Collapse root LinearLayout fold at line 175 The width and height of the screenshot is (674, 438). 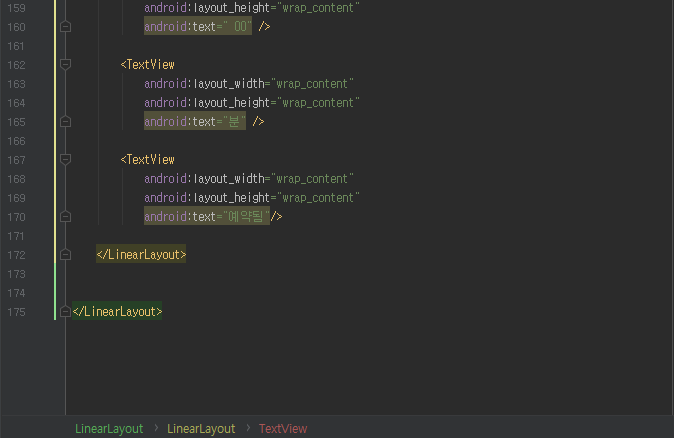click(65, 312)
